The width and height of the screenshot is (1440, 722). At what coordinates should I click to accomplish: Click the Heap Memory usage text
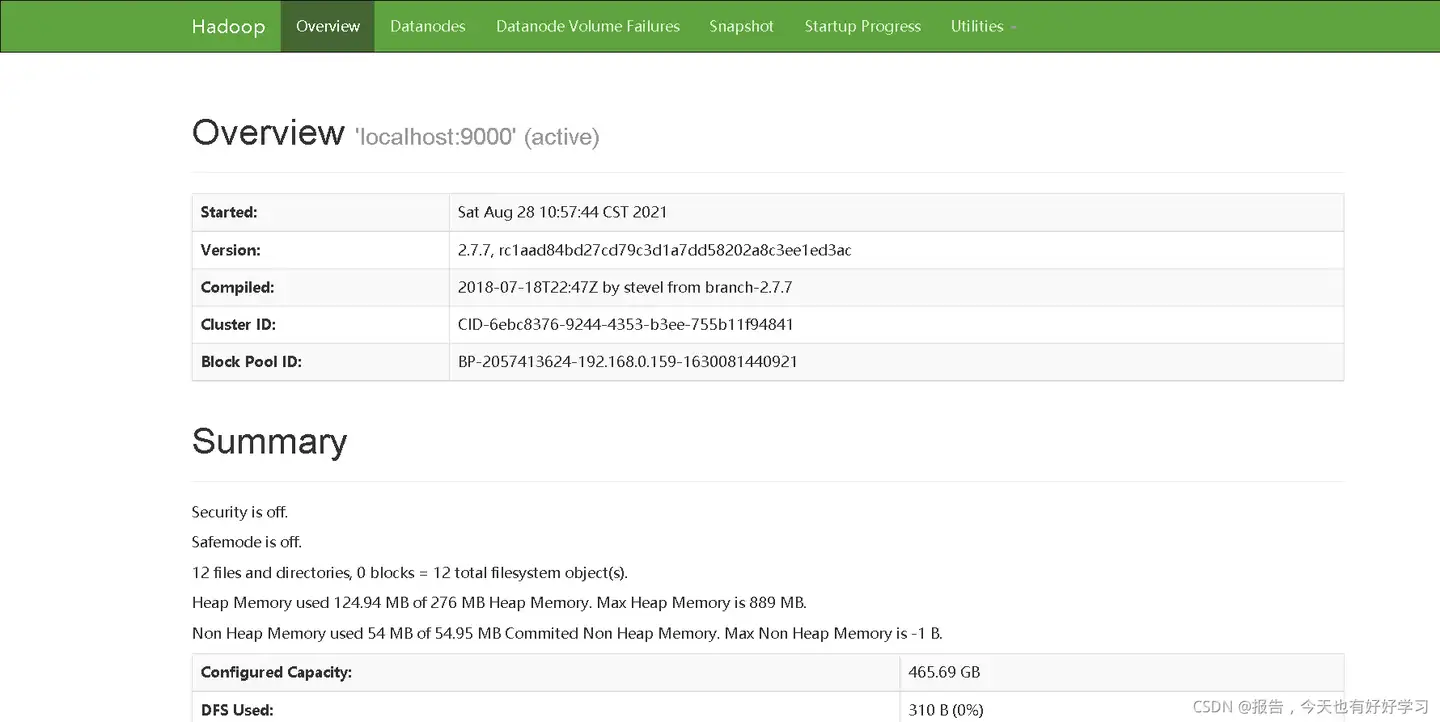pyautogui.click(x=499, y=602)
